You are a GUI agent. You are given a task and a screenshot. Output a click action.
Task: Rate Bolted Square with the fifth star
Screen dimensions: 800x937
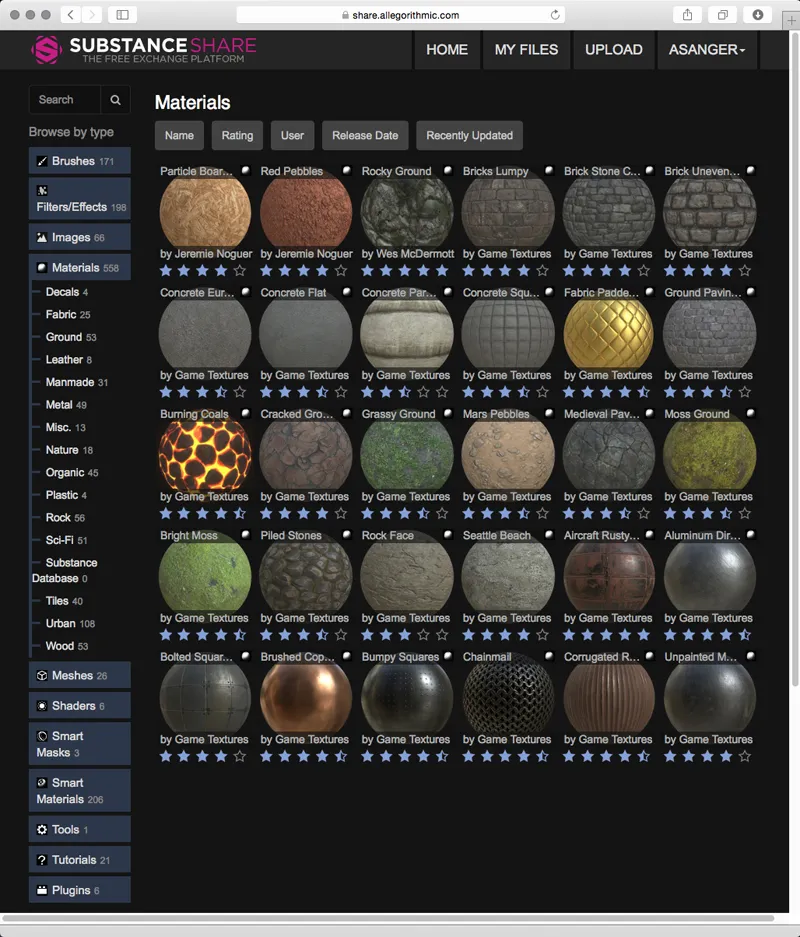click(240, 757)
